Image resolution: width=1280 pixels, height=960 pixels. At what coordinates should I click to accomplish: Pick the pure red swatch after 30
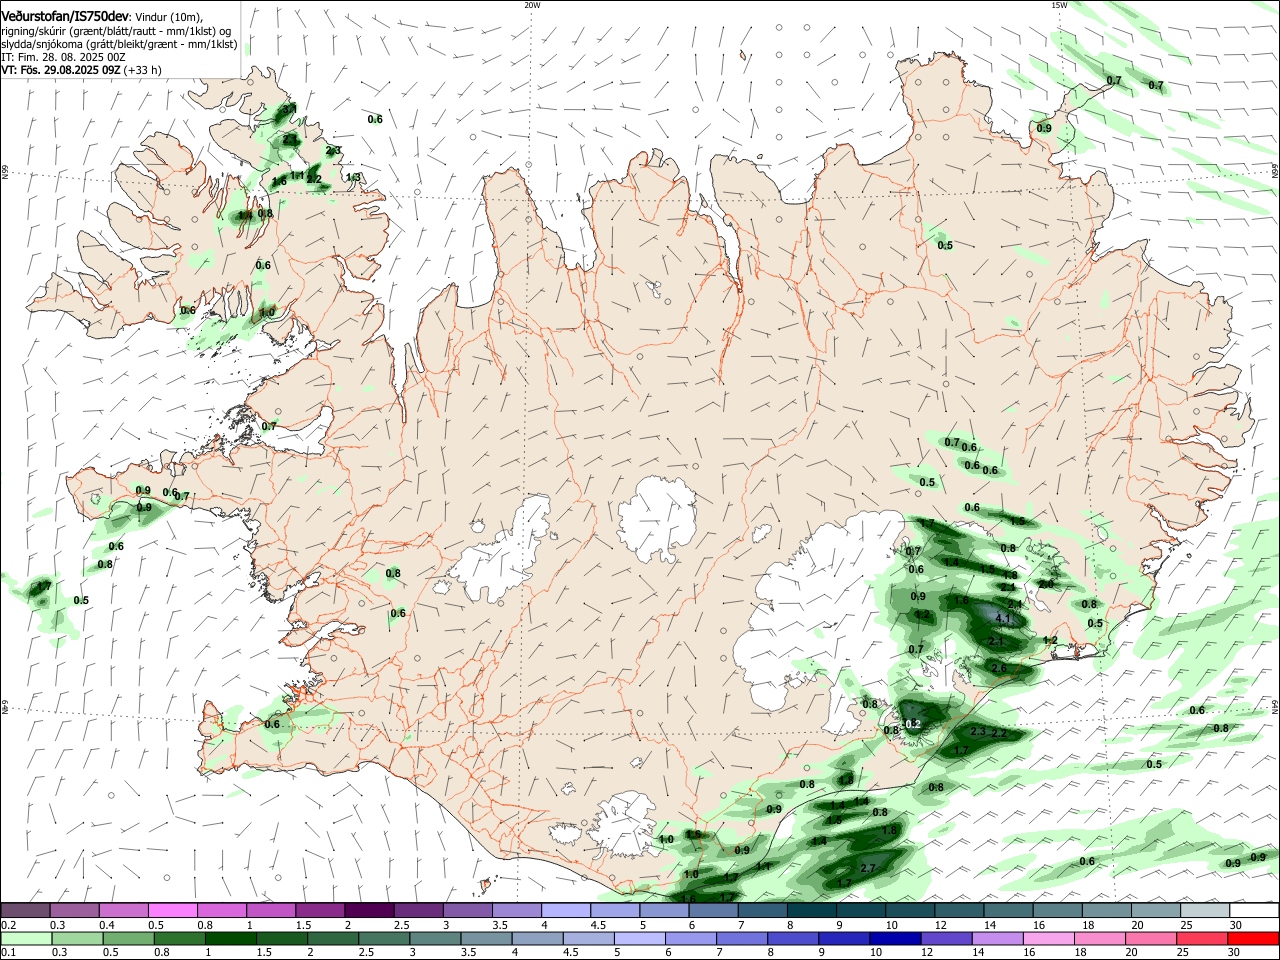(x=1255, y=938)
